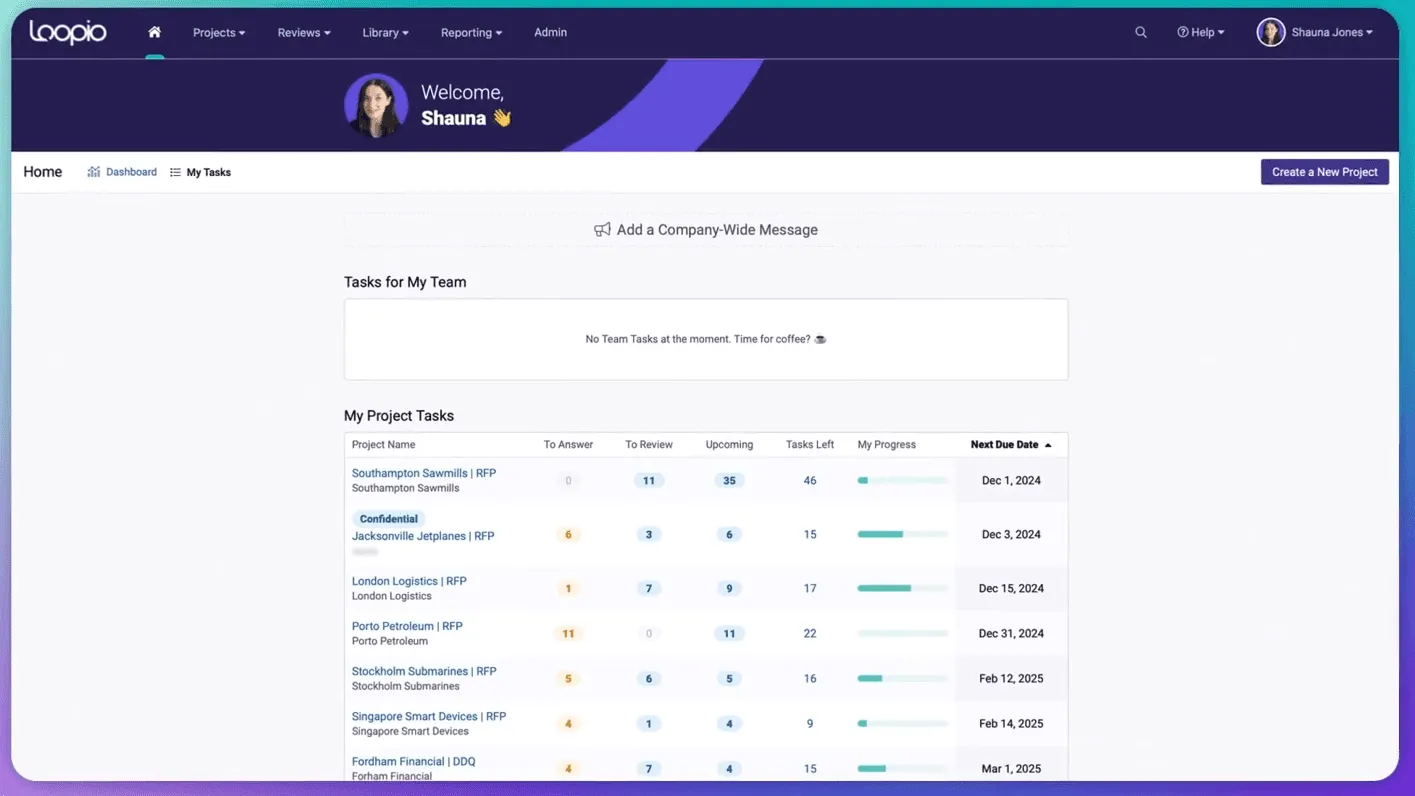Switch to the My Tasks tab
Viewport: 1415px width, 796px height.
pyautogui.click(x=200, y=172)
